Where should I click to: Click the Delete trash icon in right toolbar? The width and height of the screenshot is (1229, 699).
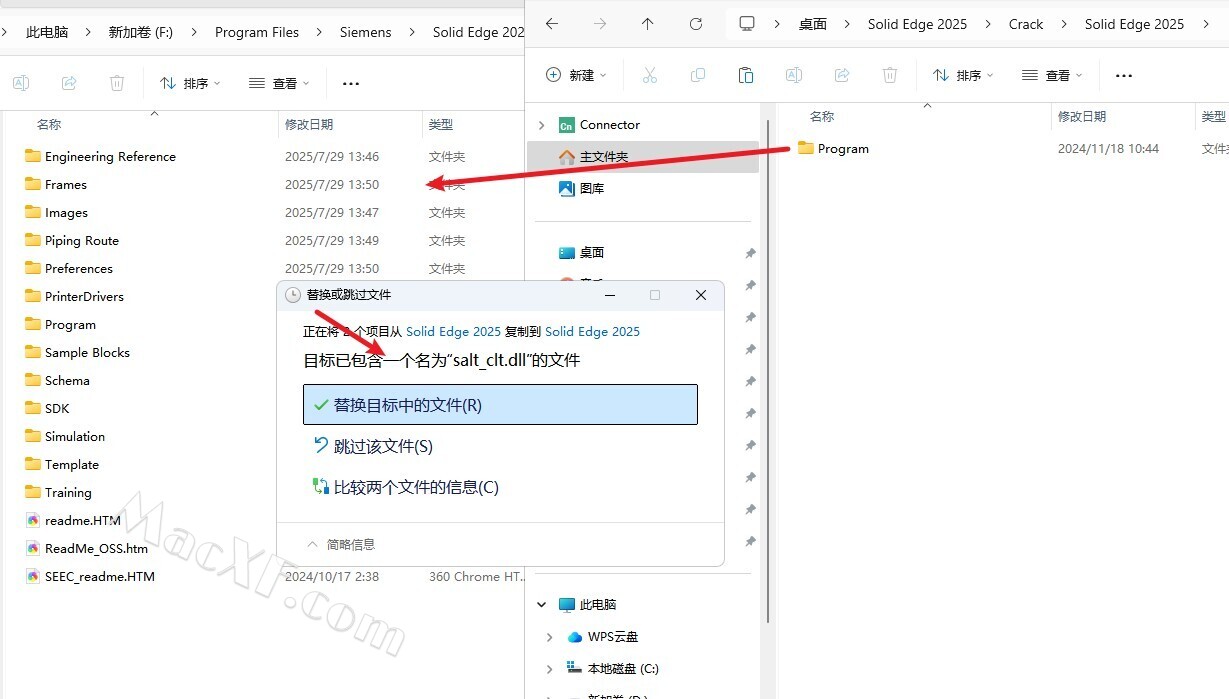click(890, 75)
